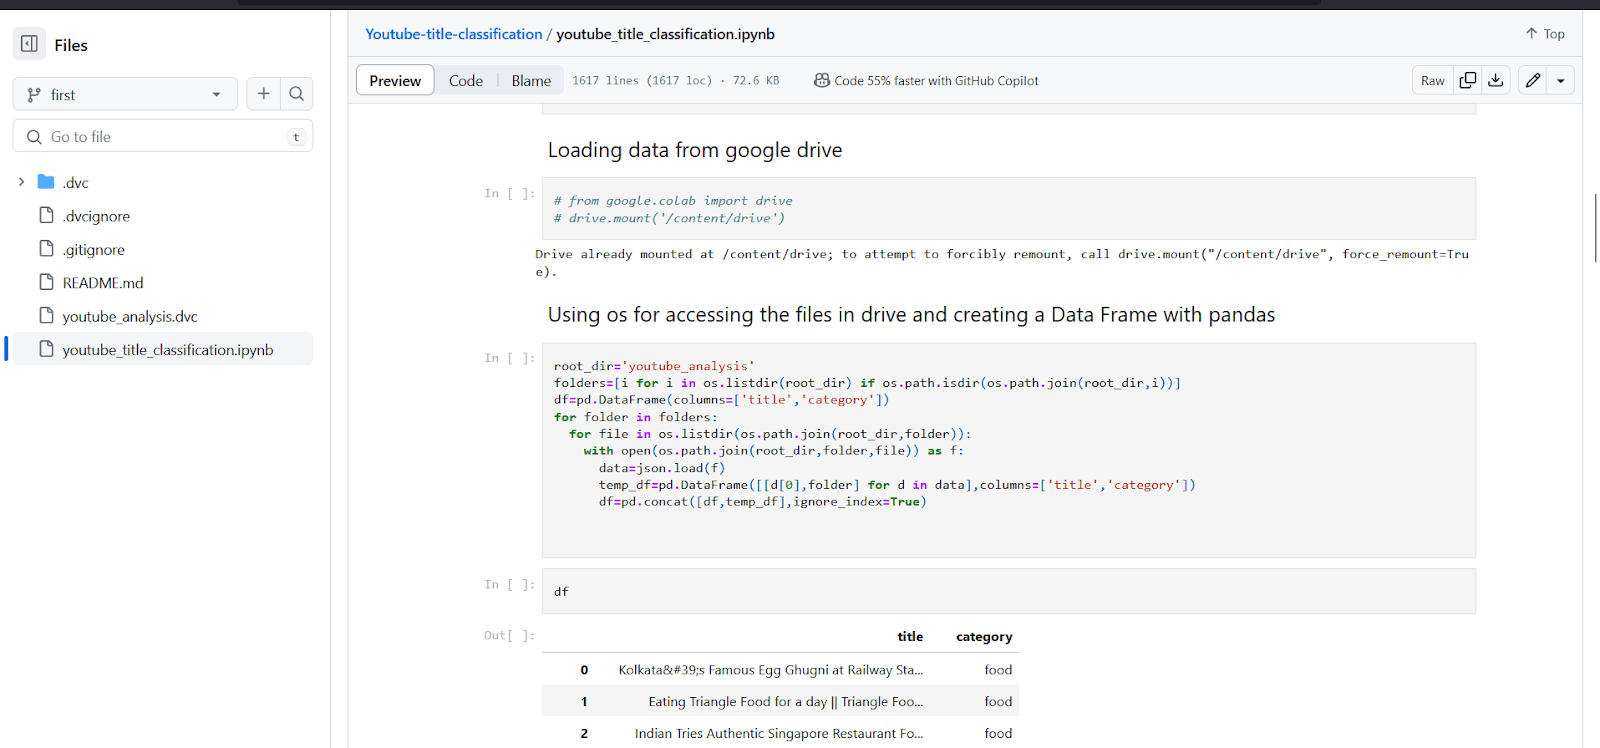This screenshot has height=748, width=1600.
Task: Open the .dvc folder
Action: tap(76, 182)
